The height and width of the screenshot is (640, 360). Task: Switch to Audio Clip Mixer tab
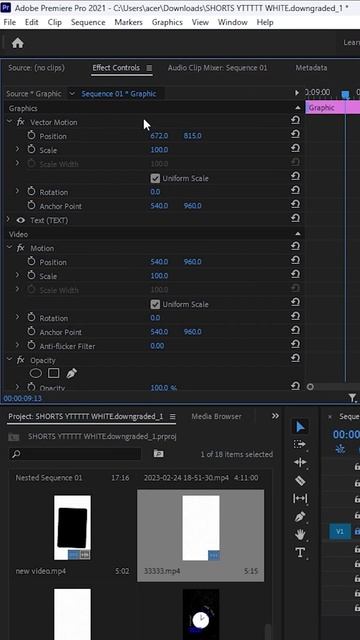tap(218, 68)
